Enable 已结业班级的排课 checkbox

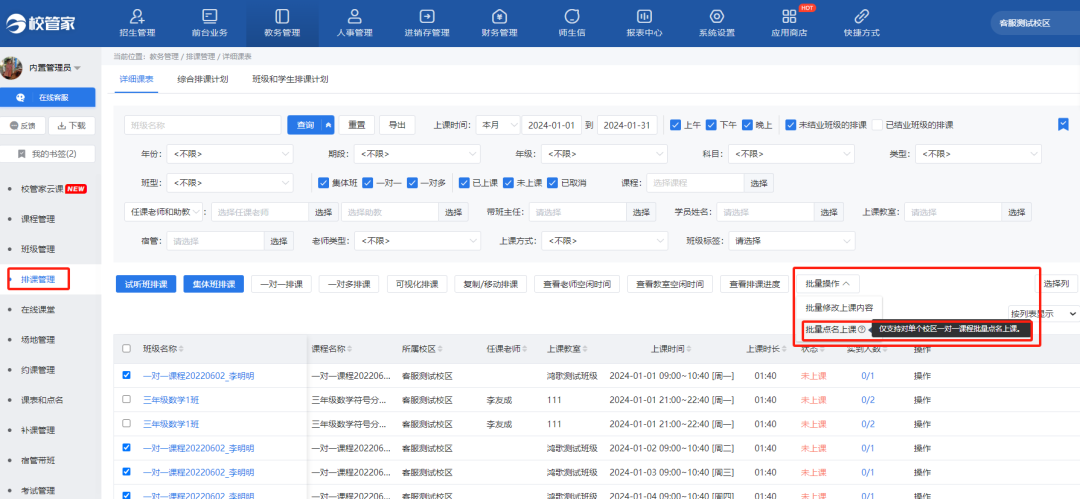pyautogui.click(x=878, y=125)
